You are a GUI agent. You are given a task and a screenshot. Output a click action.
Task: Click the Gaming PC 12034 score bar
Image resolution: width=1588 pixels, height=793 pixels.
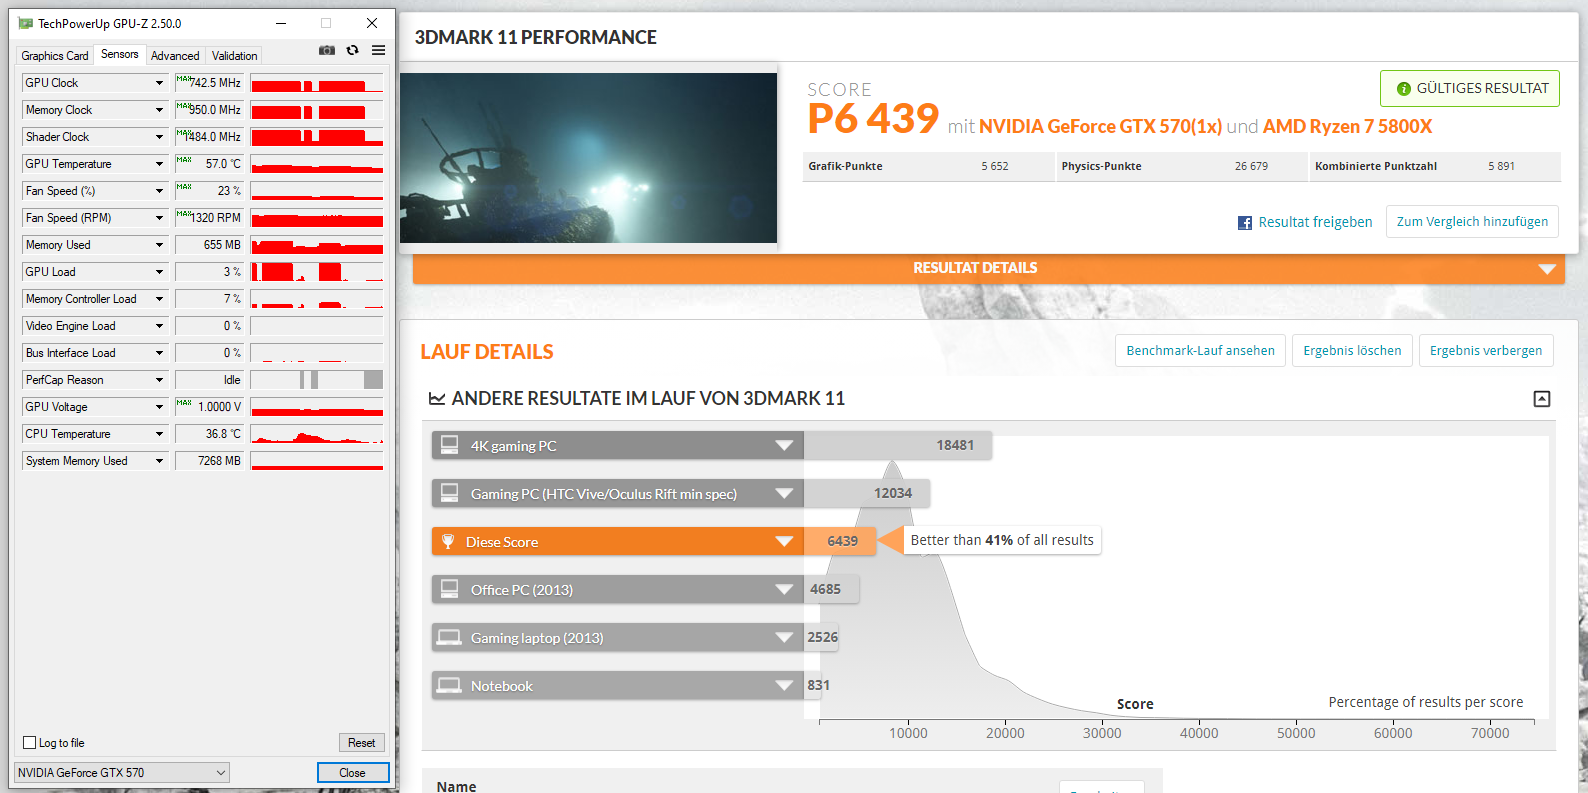[867, 493]
